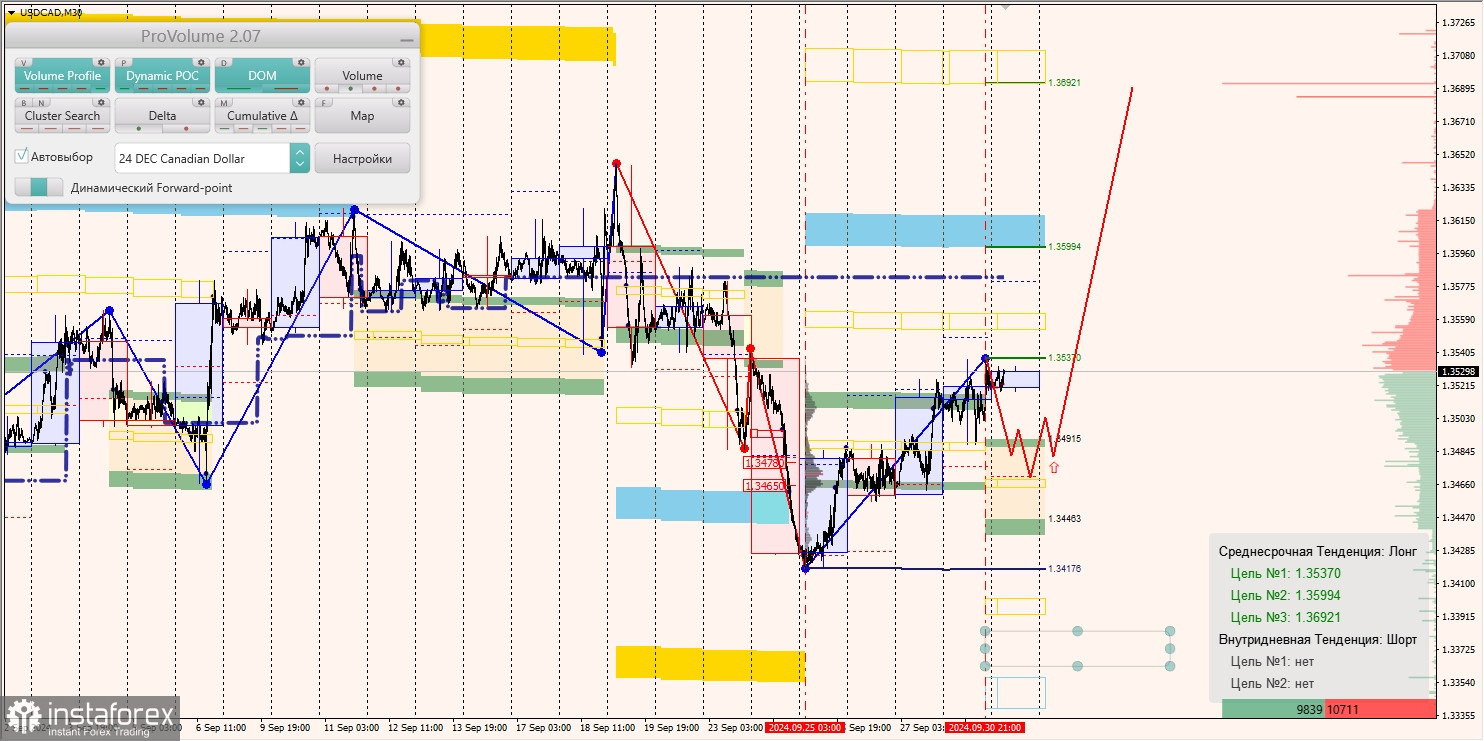Click Среднесрочная Тенденция: Лонг text
Viewport: 1484px width, 741px height.
coord(1317,551)
